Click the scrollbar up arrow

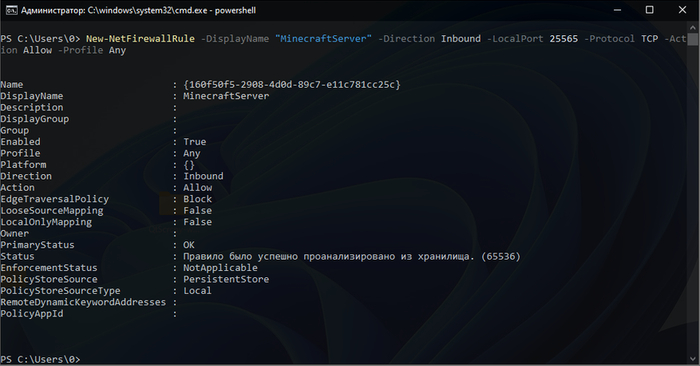point(692,26)
